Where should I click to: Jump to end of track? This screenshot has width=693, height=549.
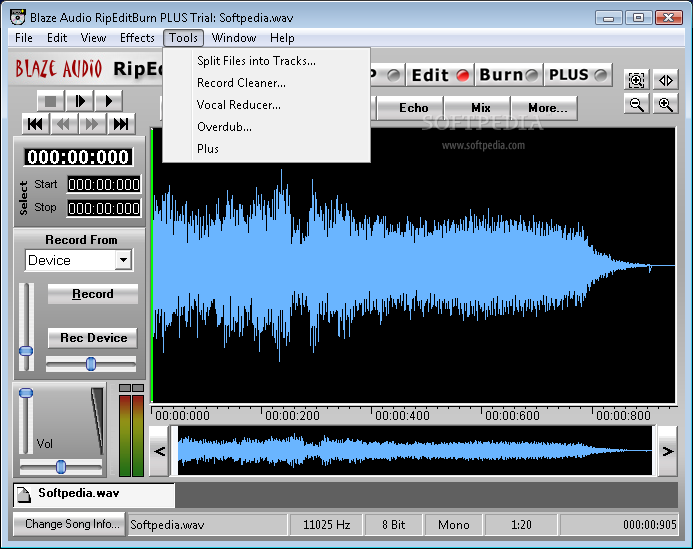(121, 124)
